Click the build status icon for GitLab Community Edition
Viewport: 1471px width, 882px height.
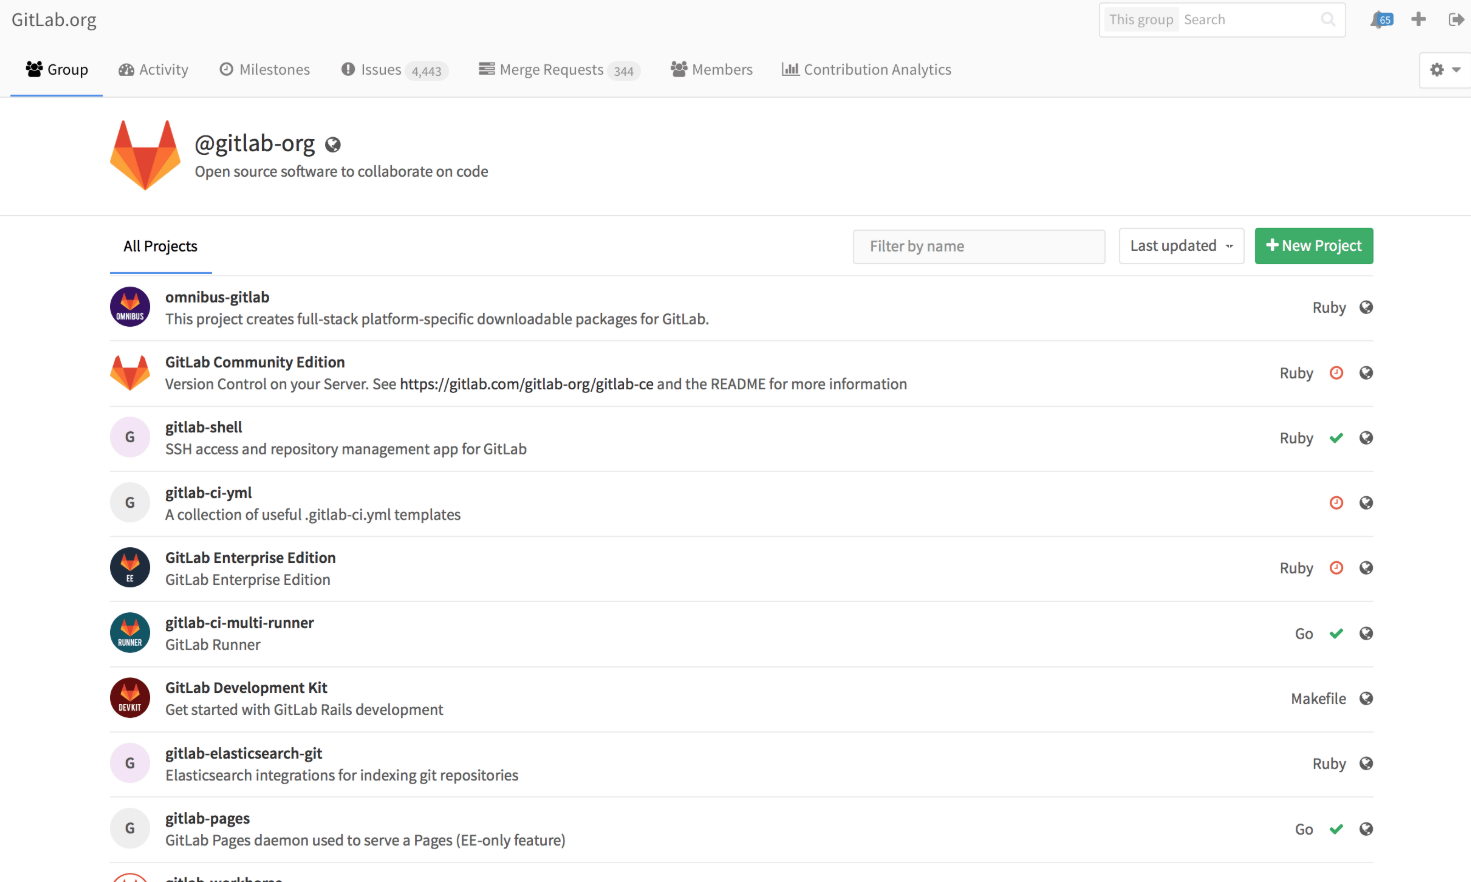point(1336,373)
